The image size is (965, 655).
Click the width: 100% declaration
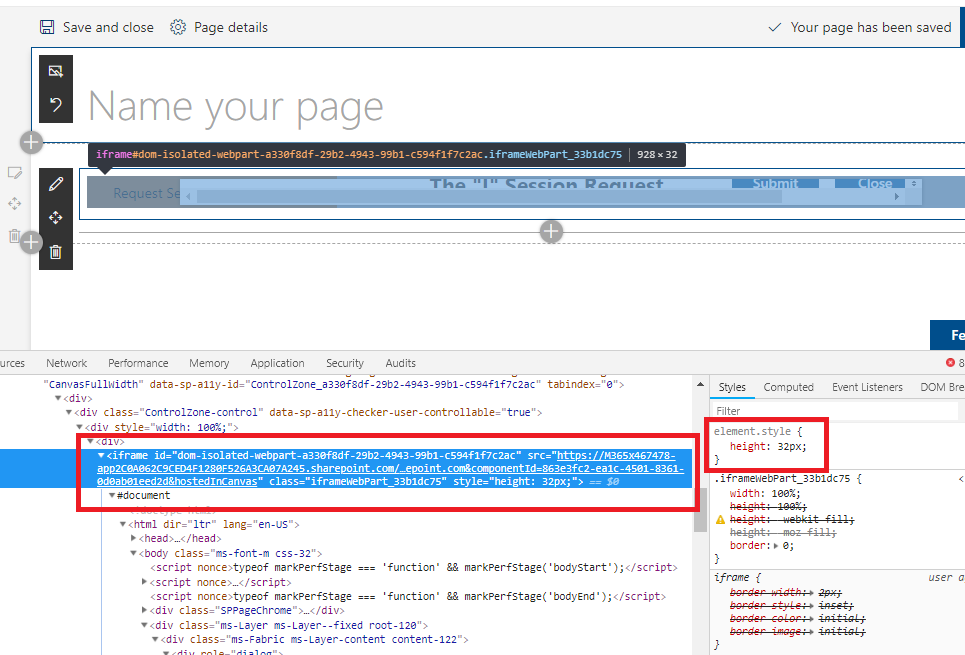(x=765, y=493)
